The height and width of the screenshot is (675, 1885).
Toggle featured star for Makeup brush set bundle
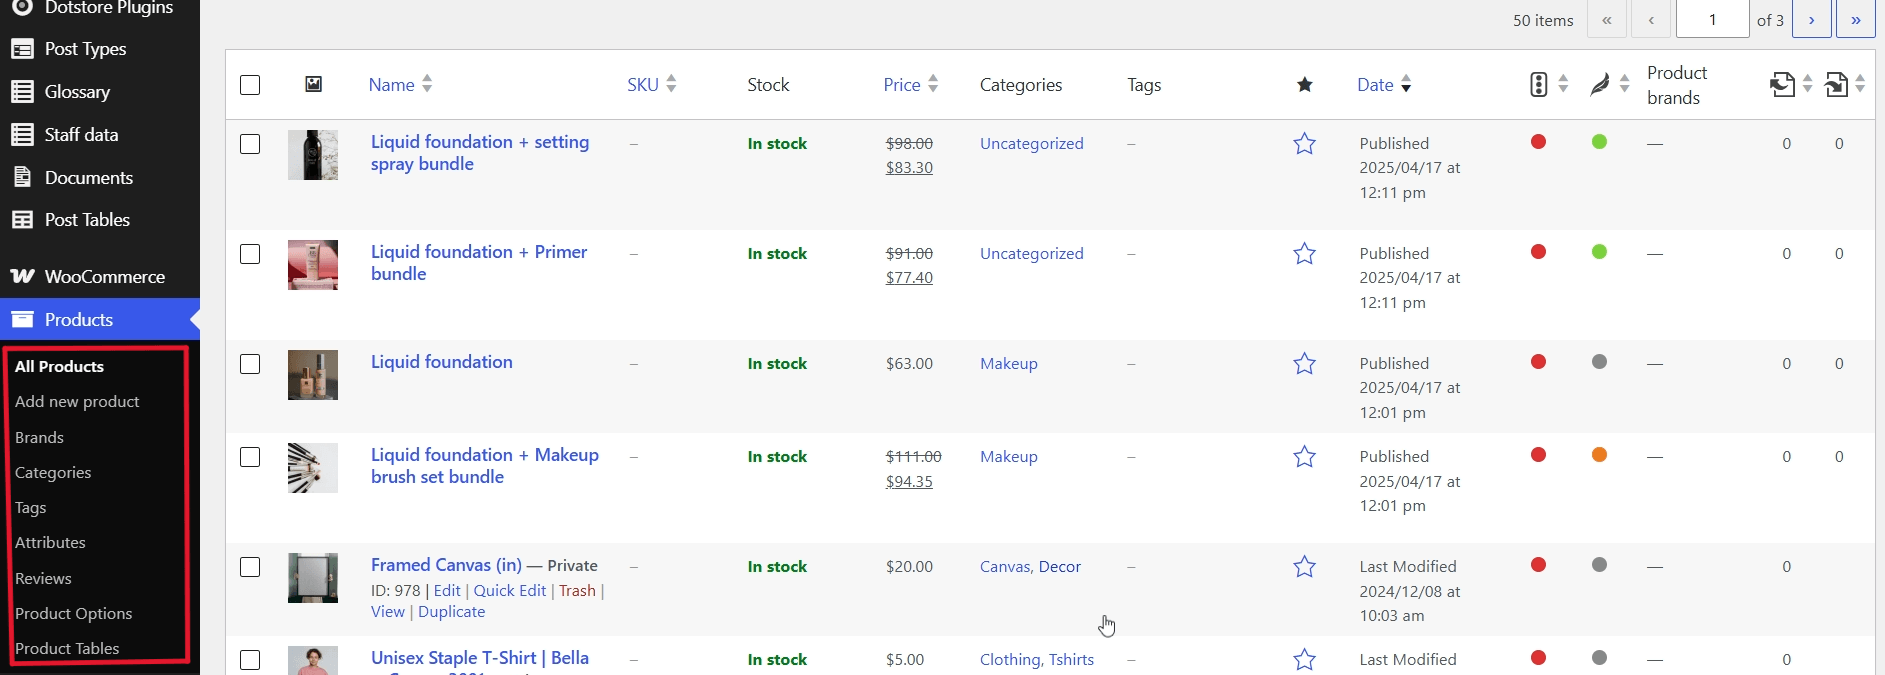click(x=1304, y=457)
